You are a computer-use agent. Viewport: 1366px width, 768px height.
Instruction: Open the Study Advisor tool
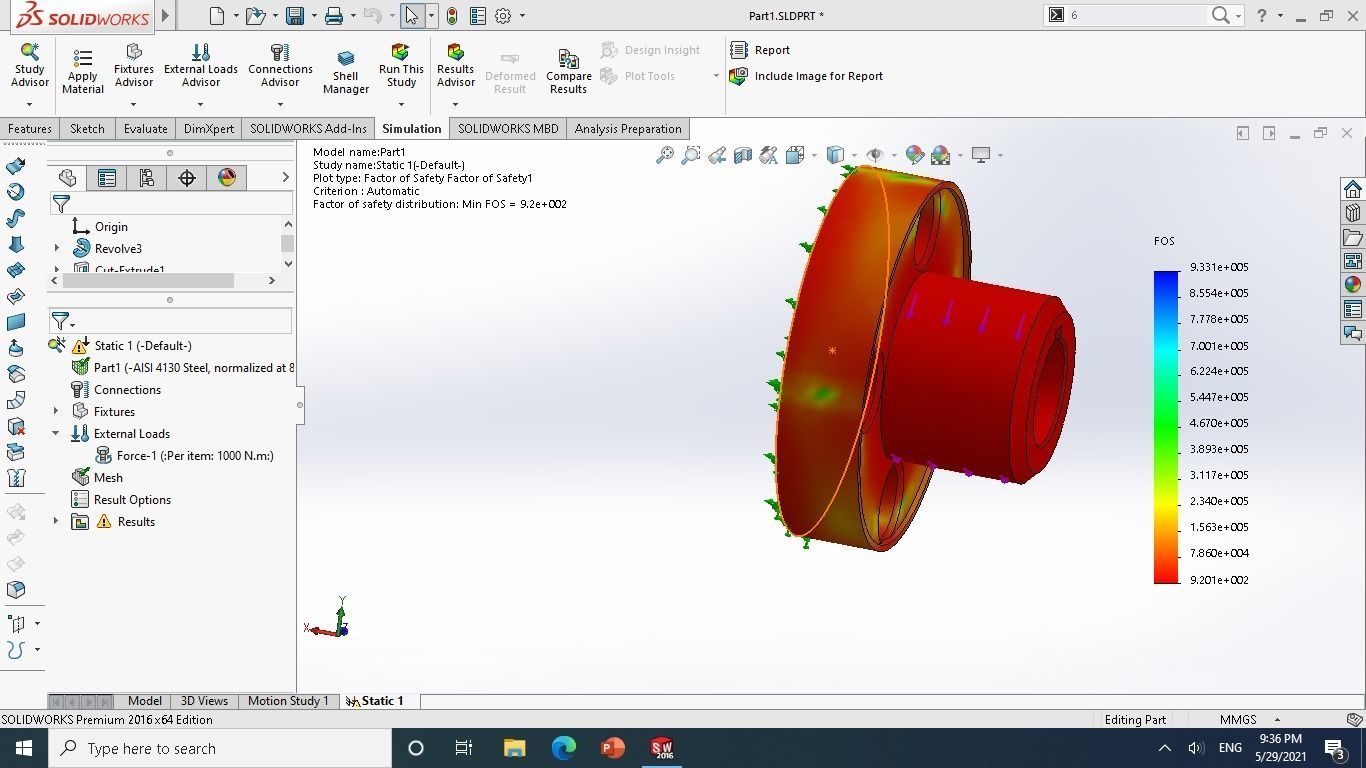[29, 66]
